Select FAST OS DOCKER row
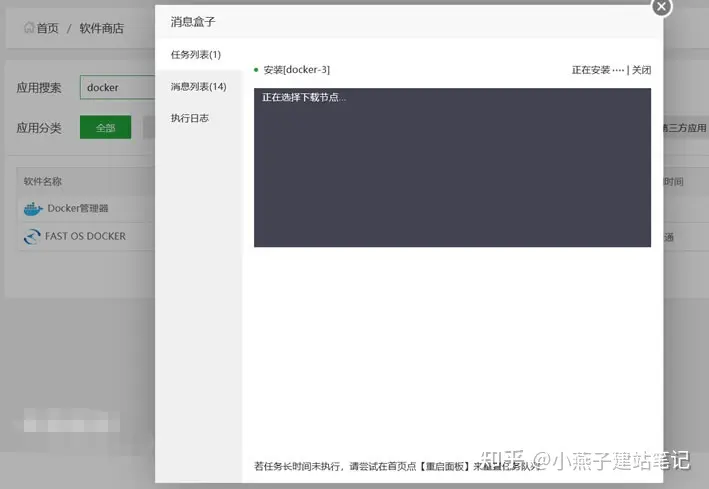 (86, 236)
